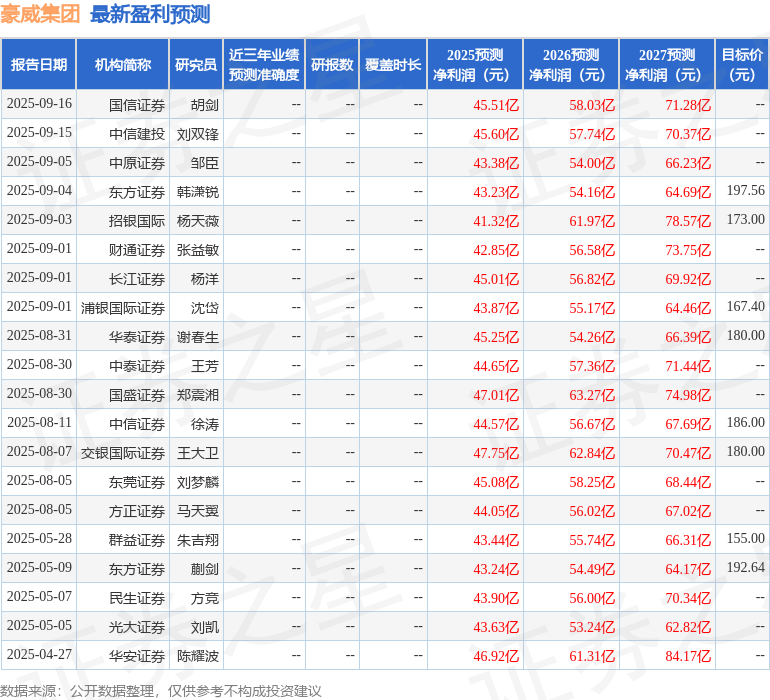Click the 研究员 column header
Image resolution: width=770 pixels, height=700 pixels.
click(x=196, y=64)
